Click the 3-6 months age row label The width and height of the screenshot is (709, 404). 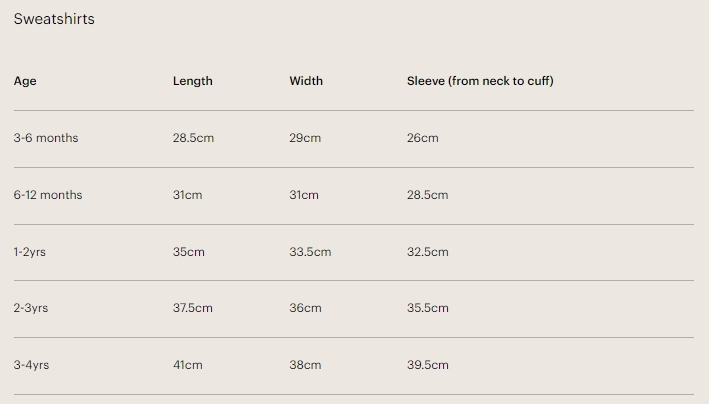pos(46,138)
